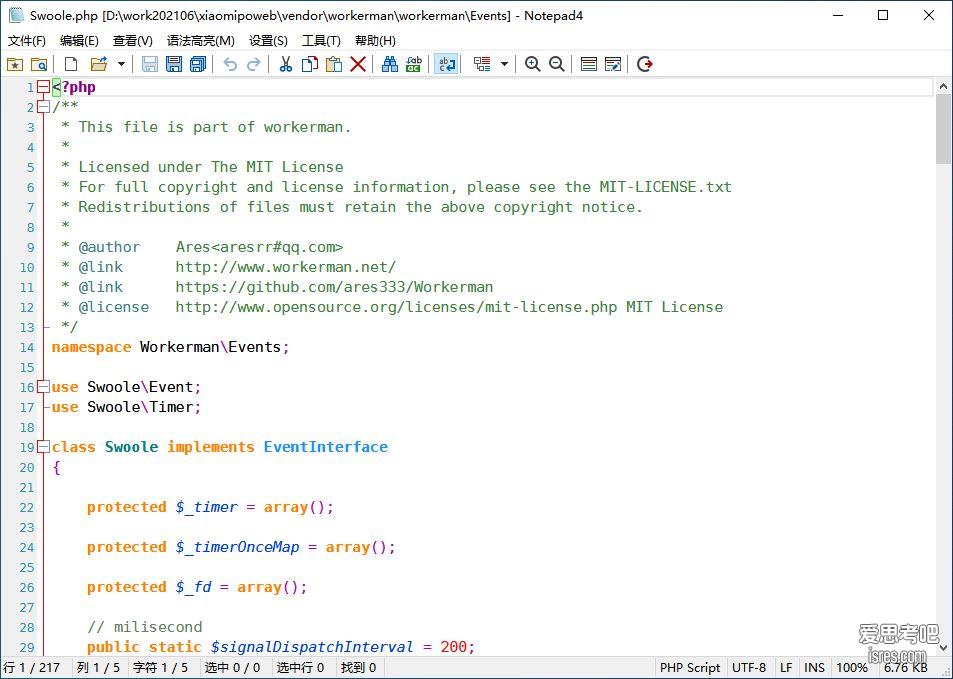Open the 查看(V) menu

pyautogui.click(x=132, y=41)
